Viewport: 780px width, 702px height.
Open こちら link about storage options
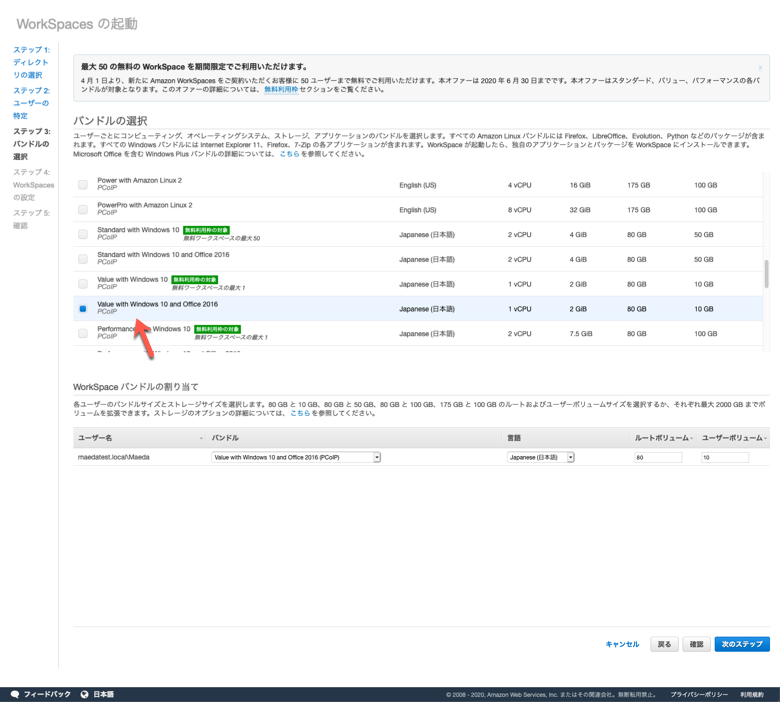(x=300, y=413)
